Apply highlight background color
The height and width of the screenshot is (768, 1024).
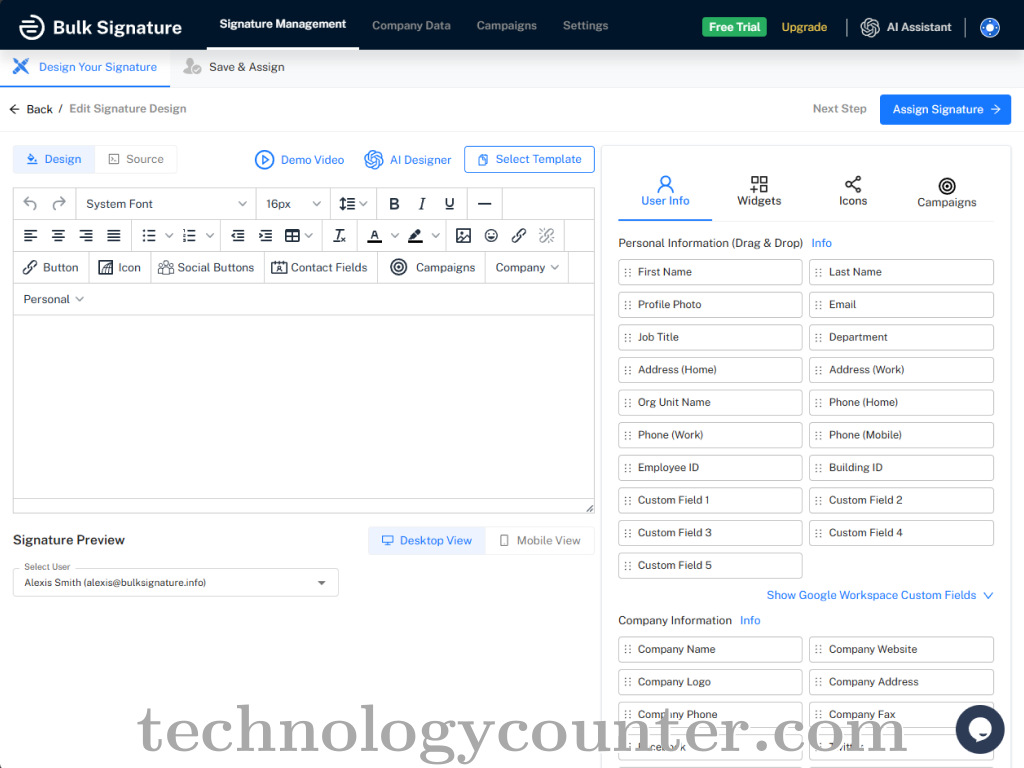415,236
